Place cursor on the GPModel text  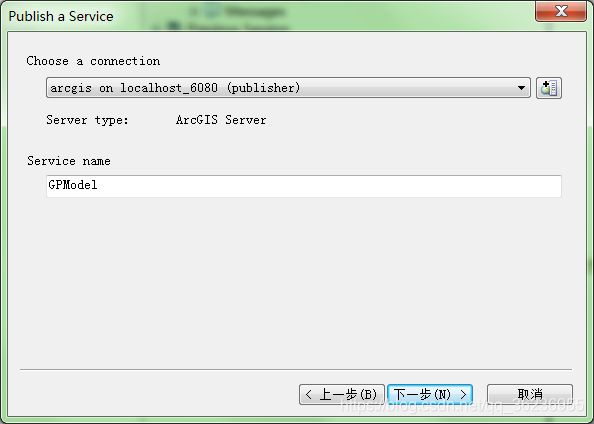tap(73, 185)
